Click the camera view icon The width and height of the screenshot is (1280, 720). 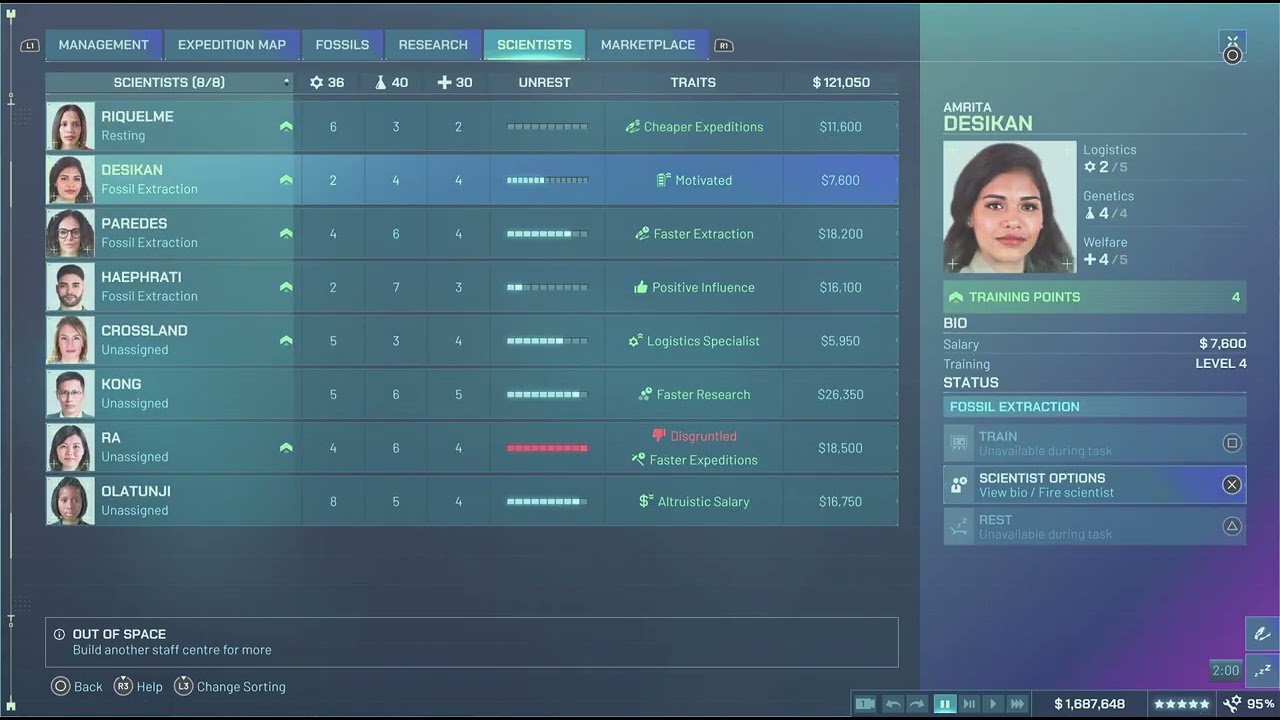pos(866,704)
